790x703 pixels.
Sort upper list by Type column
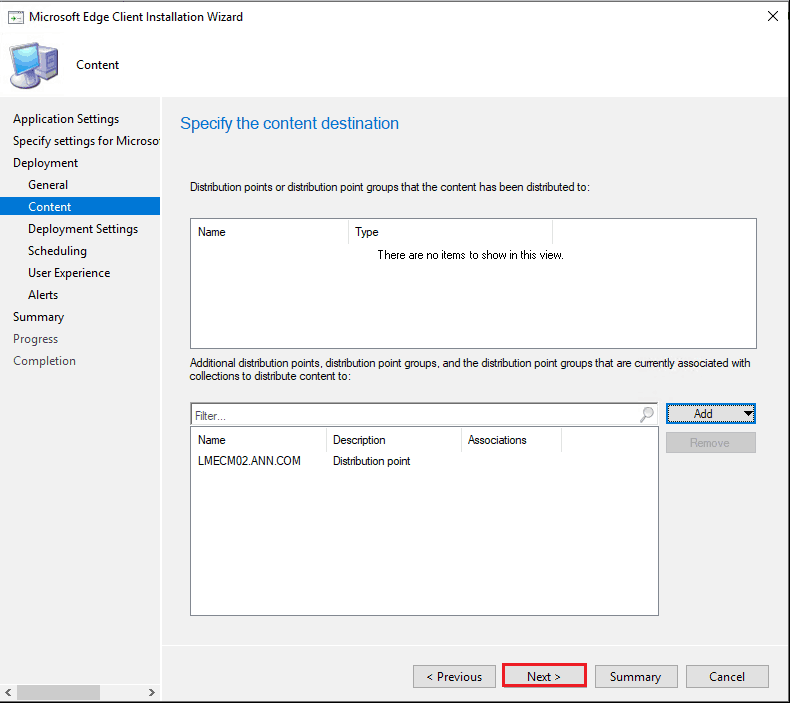click(450, 232)
